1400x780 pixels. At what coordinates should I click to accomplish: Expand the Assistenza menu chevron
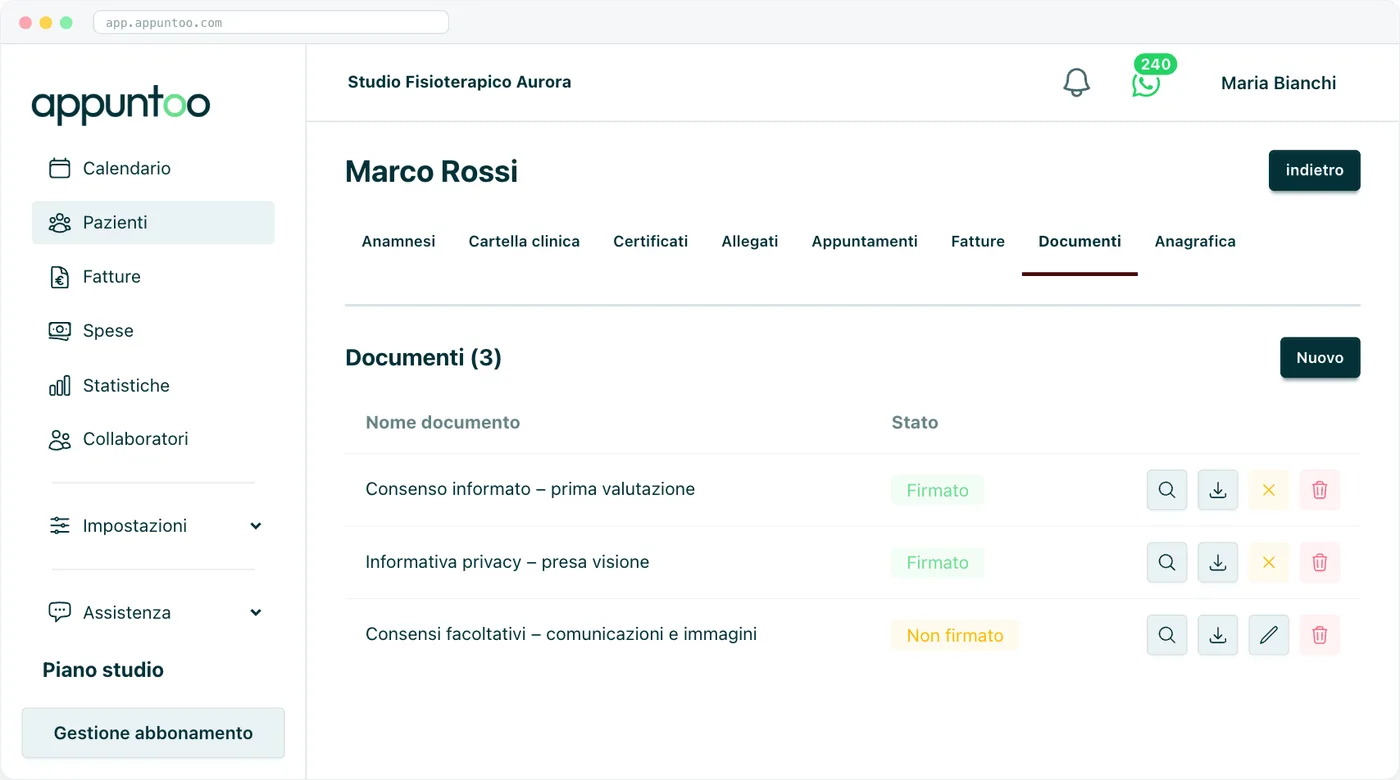[x=256, y=612]
